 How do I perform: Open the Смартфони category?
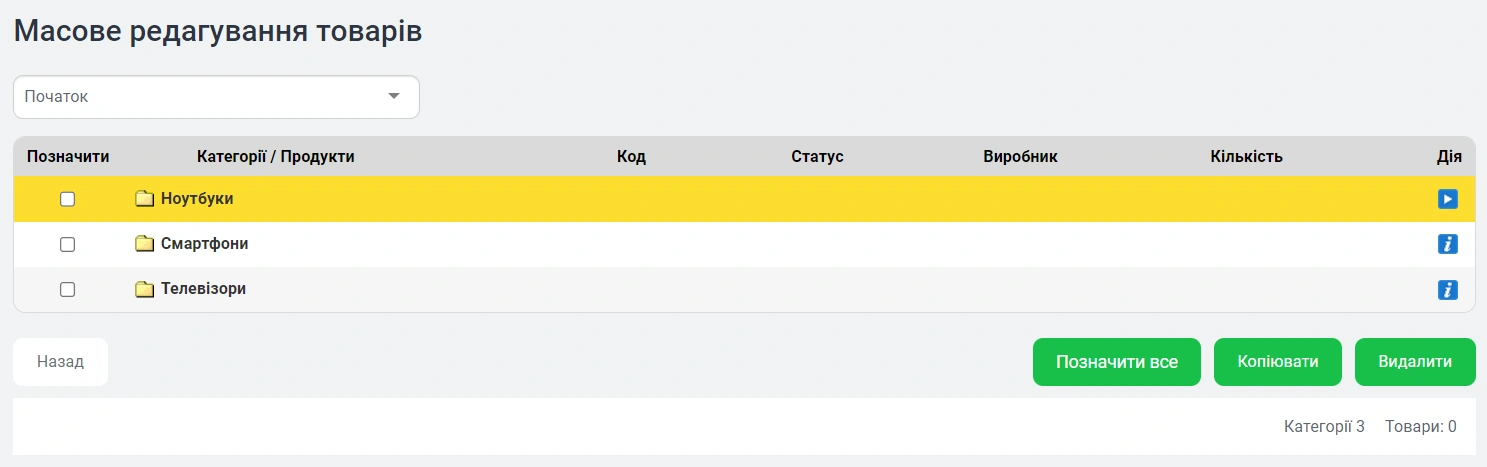click(x=204, y=244)
